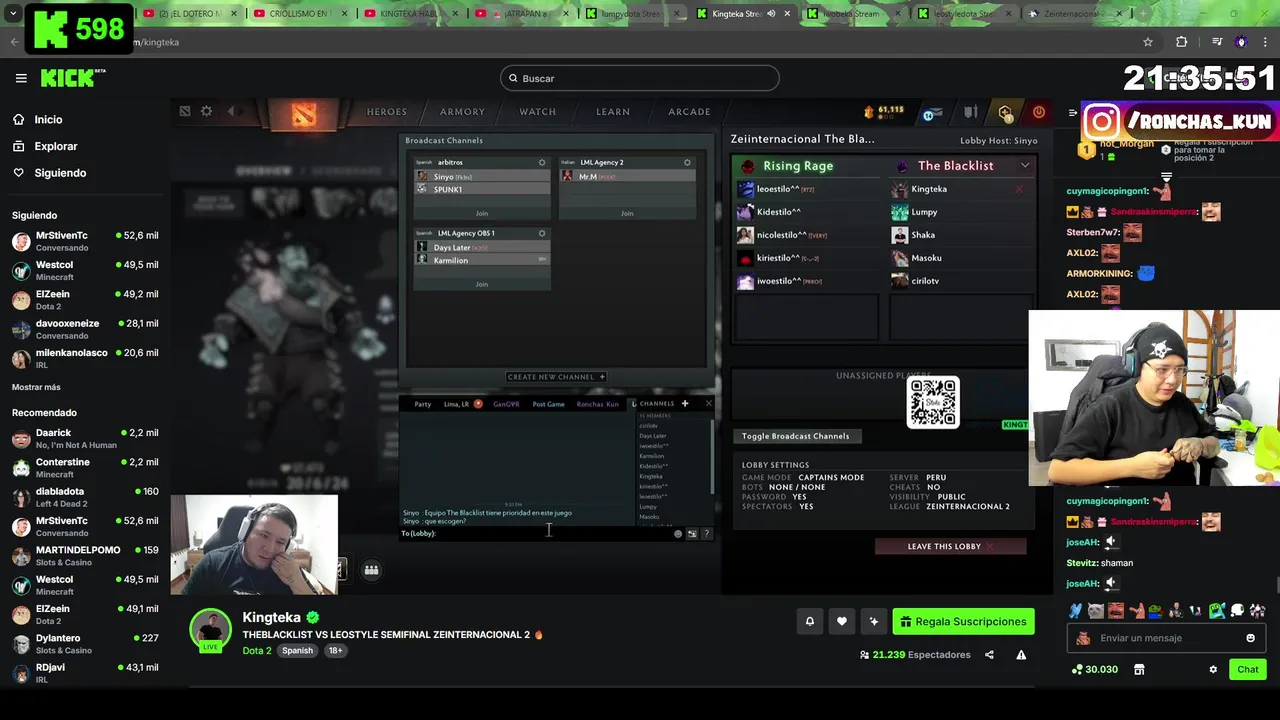Open the WATCH tab in Dota
1280x720 pixels.
tap(537, 112)
